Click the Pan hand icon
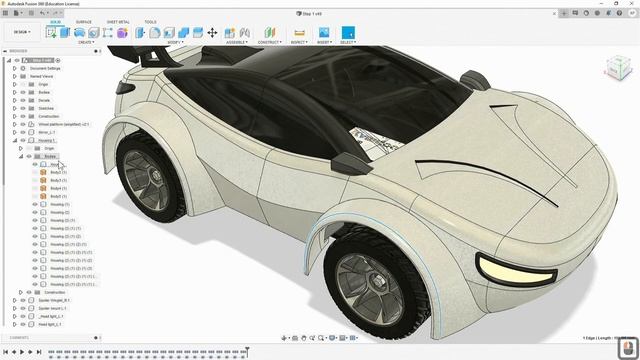The image size is (640, 360). coord(304,338)
